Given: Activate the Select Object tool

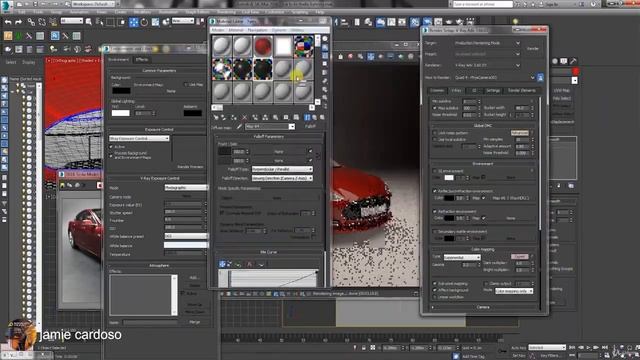Looking at the screenshot, I should pos(89,22).
